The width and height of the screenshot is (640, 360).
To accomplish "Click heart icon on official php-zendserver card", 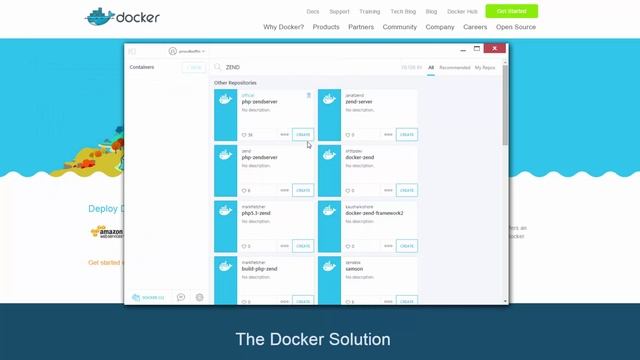I will [244, 135].
